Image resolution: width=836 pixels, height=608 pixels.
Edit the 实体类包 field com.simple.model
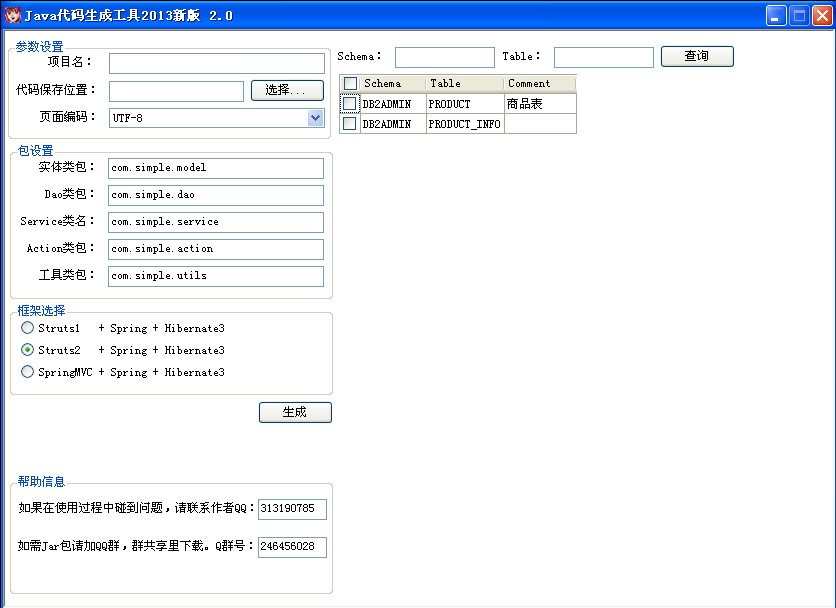coord(216,168)
